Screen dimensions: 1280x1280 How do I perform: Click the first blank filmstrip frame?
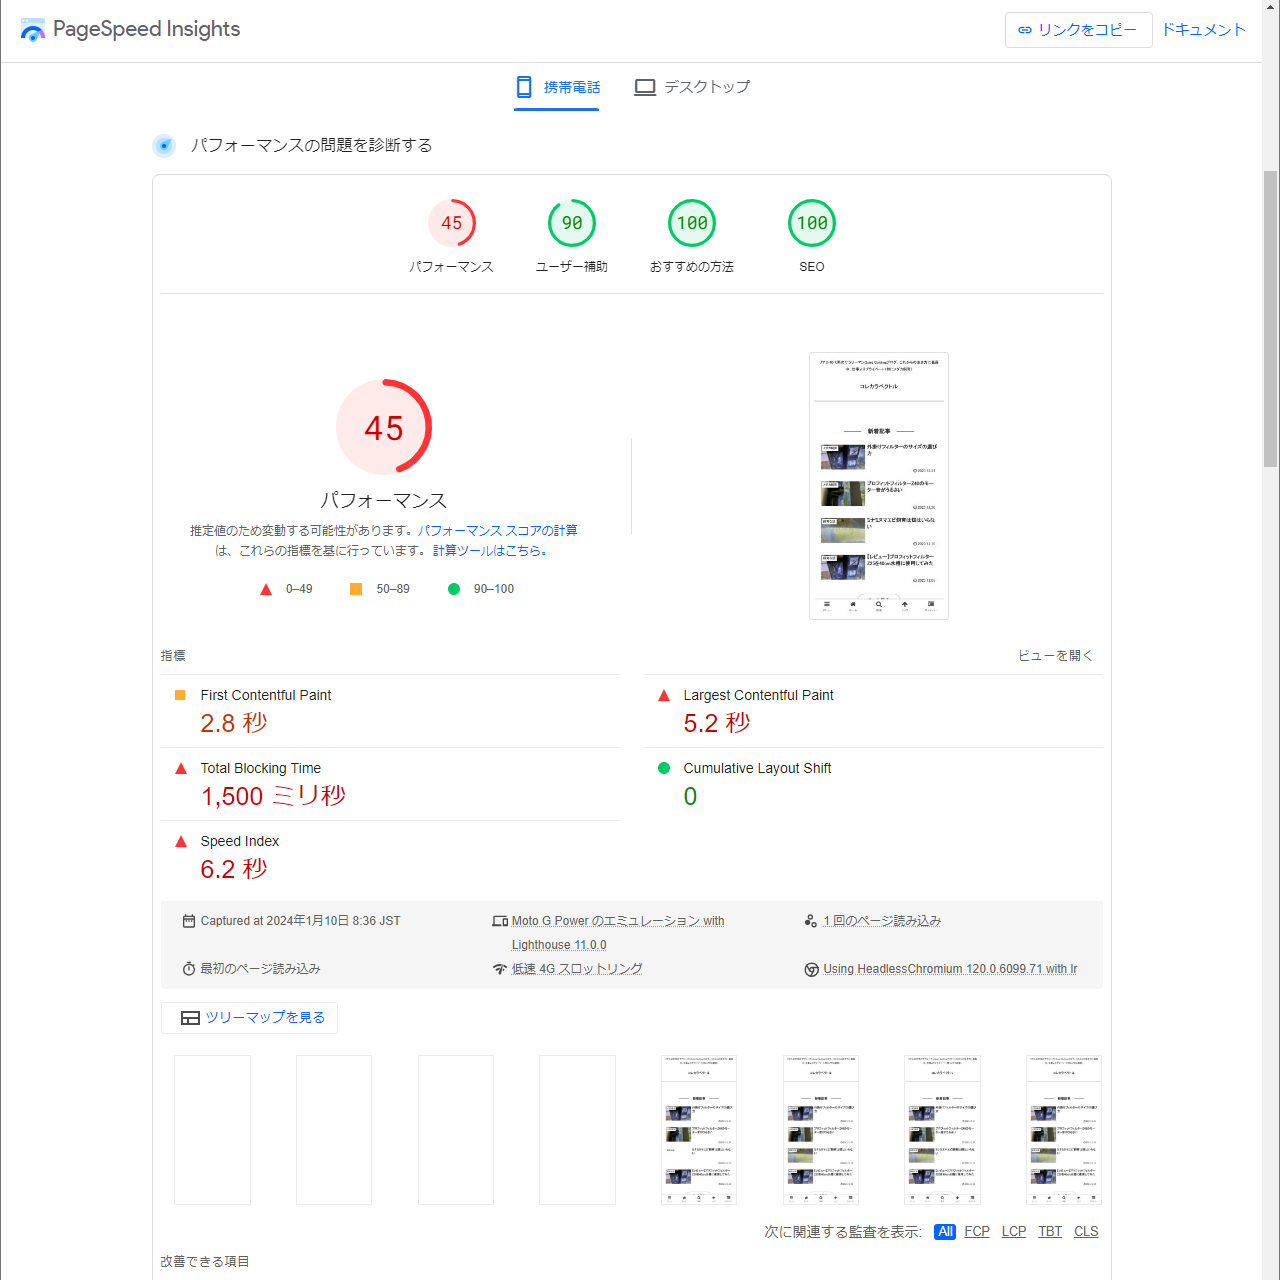(x=212, y=1130)
